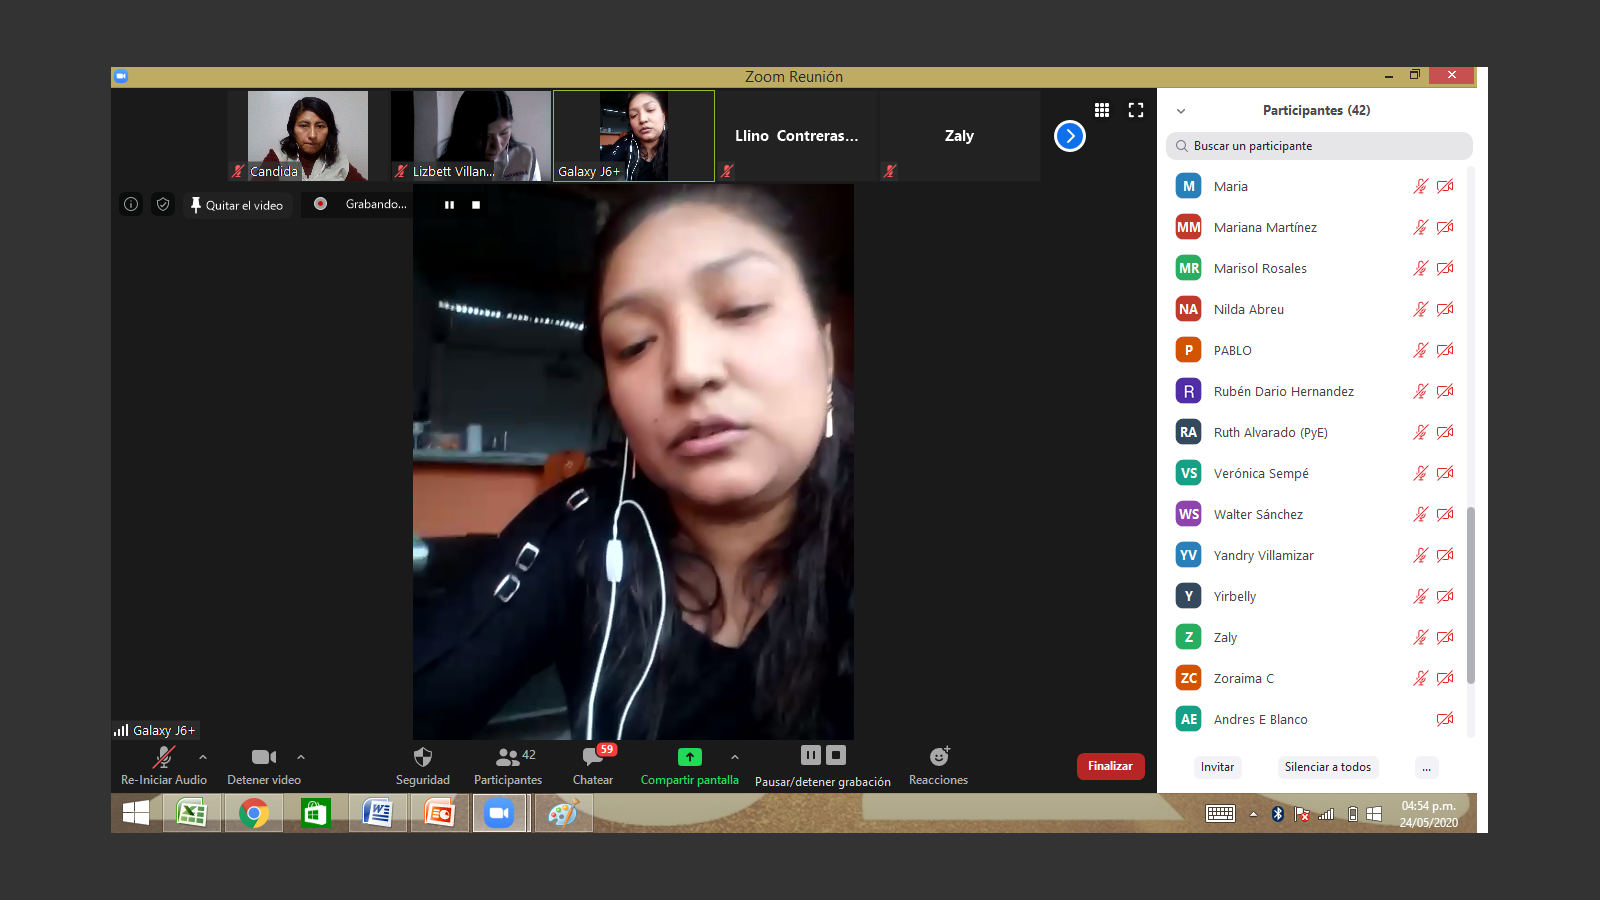
Task: Open taskbar clock 04:54 p.m.
Action: click(x=1428, y=814)
